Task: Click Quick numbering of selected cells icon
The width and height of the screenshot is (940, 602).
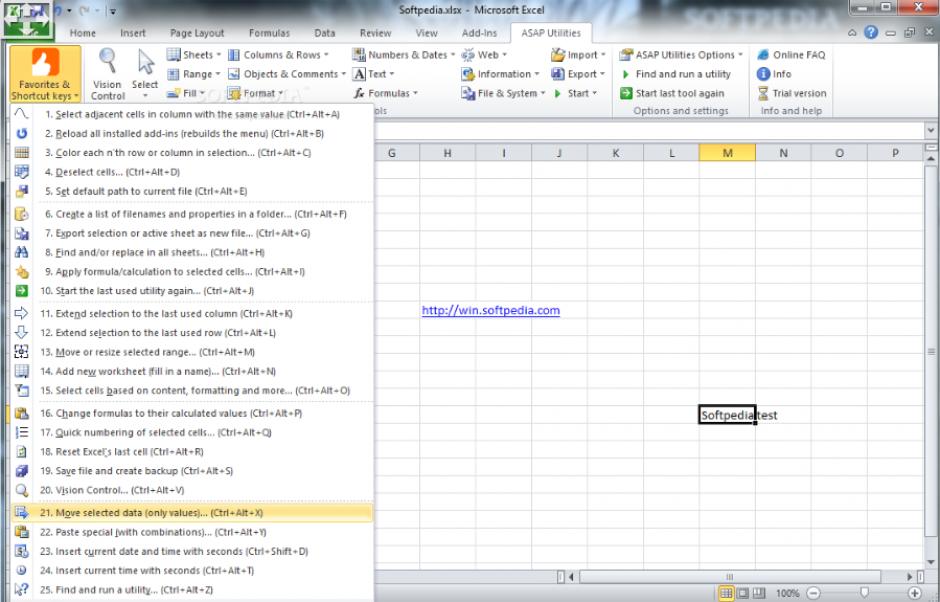Action: pos(22,432)
